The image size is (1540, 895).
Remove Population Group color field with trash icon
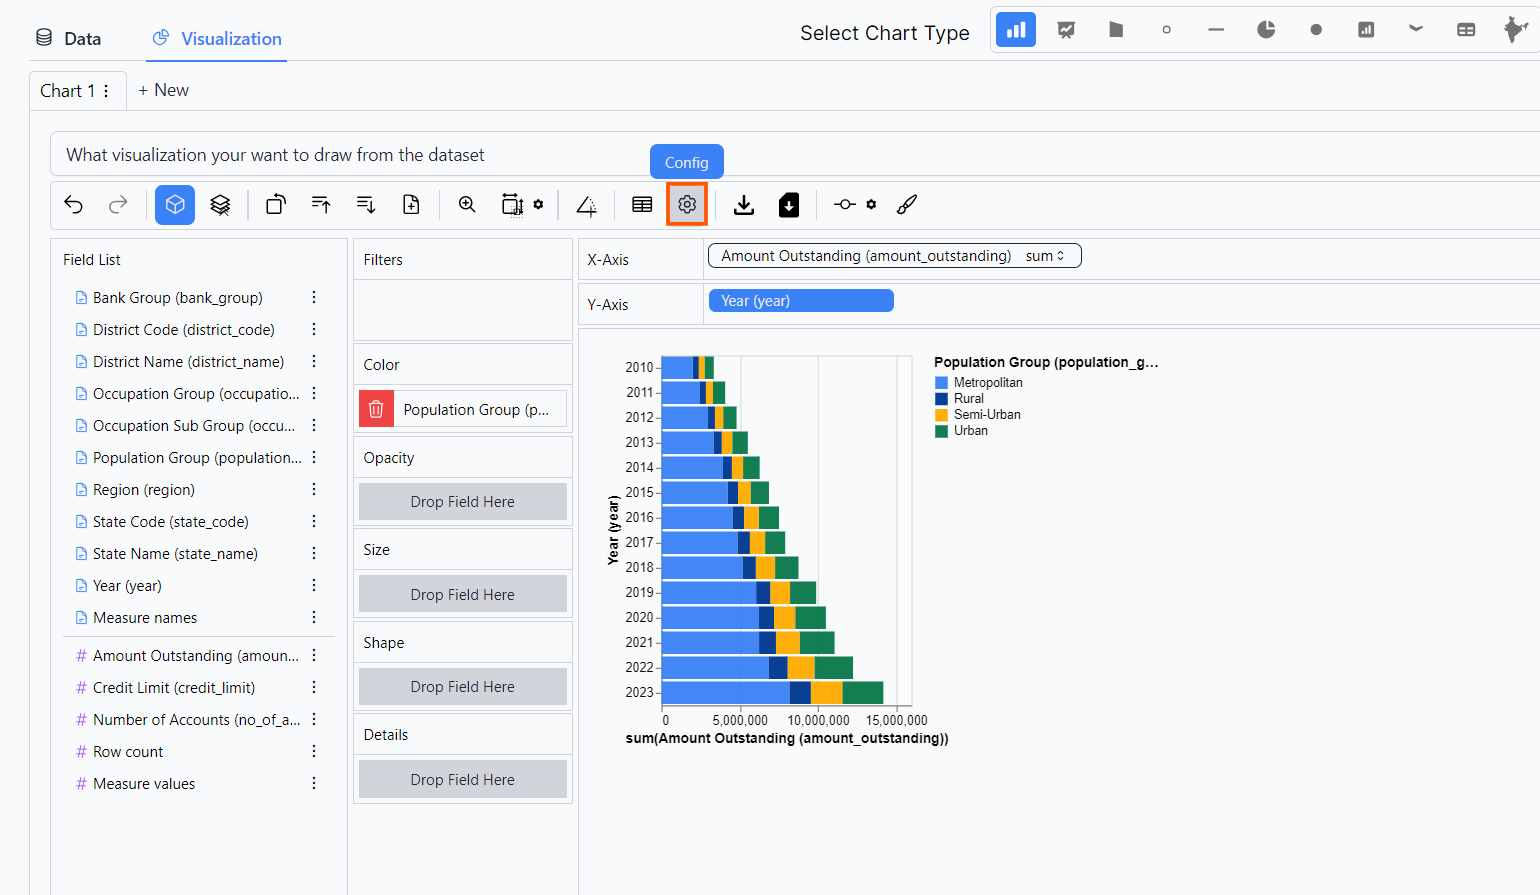(x=376, y=409)
